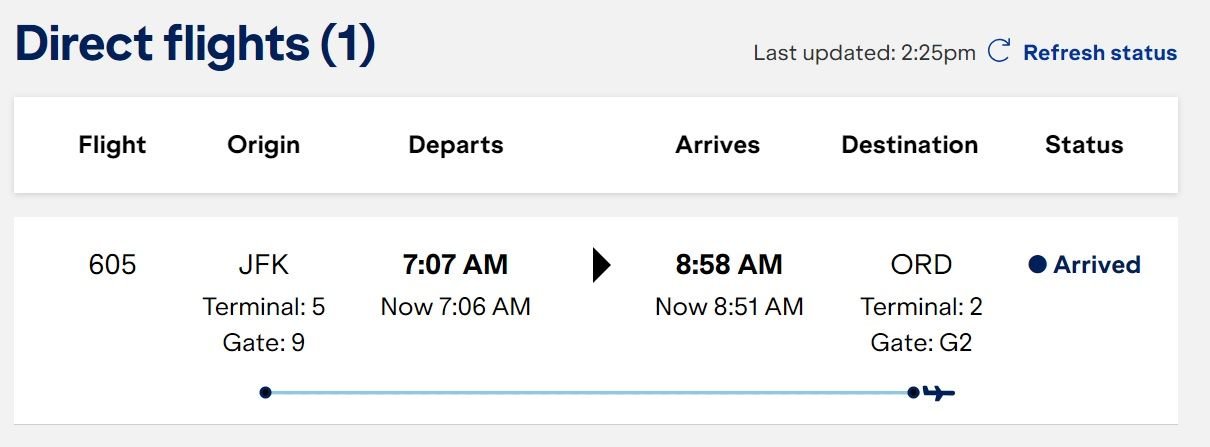This screenshot has width=1210, height=447.
Task: Click the Destination column header
Action: (x=909, y=145)
